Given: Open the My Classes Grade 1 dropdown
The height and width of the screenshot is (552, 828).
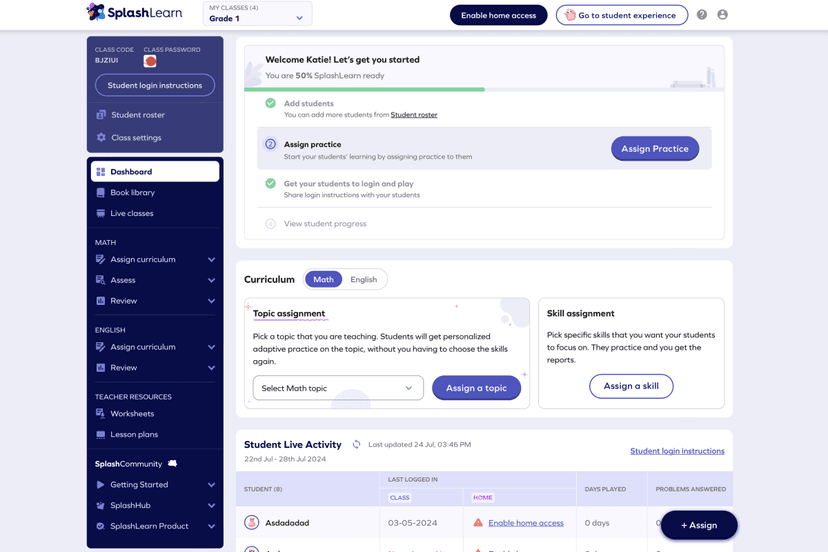Looking at the screenshot, I should coord(257,14).
